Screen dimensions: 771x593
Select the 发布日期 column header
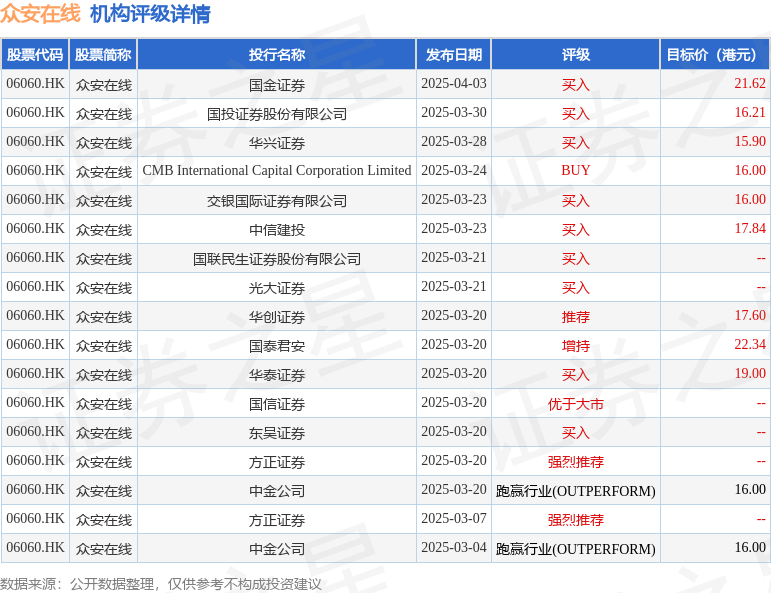[x=454, y=55]
